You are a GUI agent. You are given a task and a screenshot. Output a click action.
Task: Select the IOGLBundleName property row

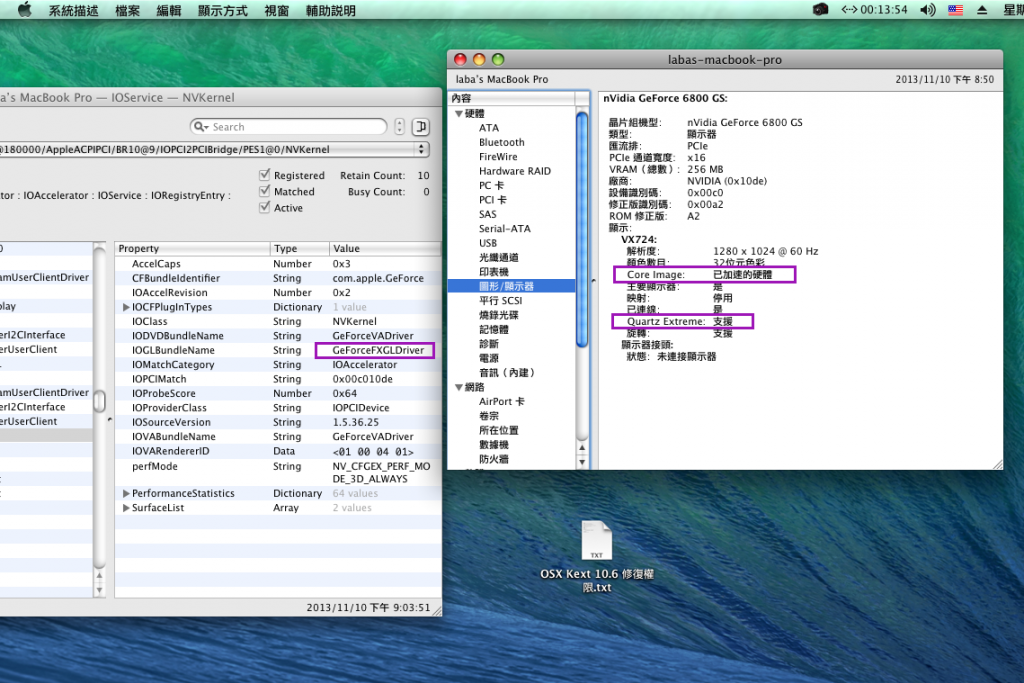278,350
